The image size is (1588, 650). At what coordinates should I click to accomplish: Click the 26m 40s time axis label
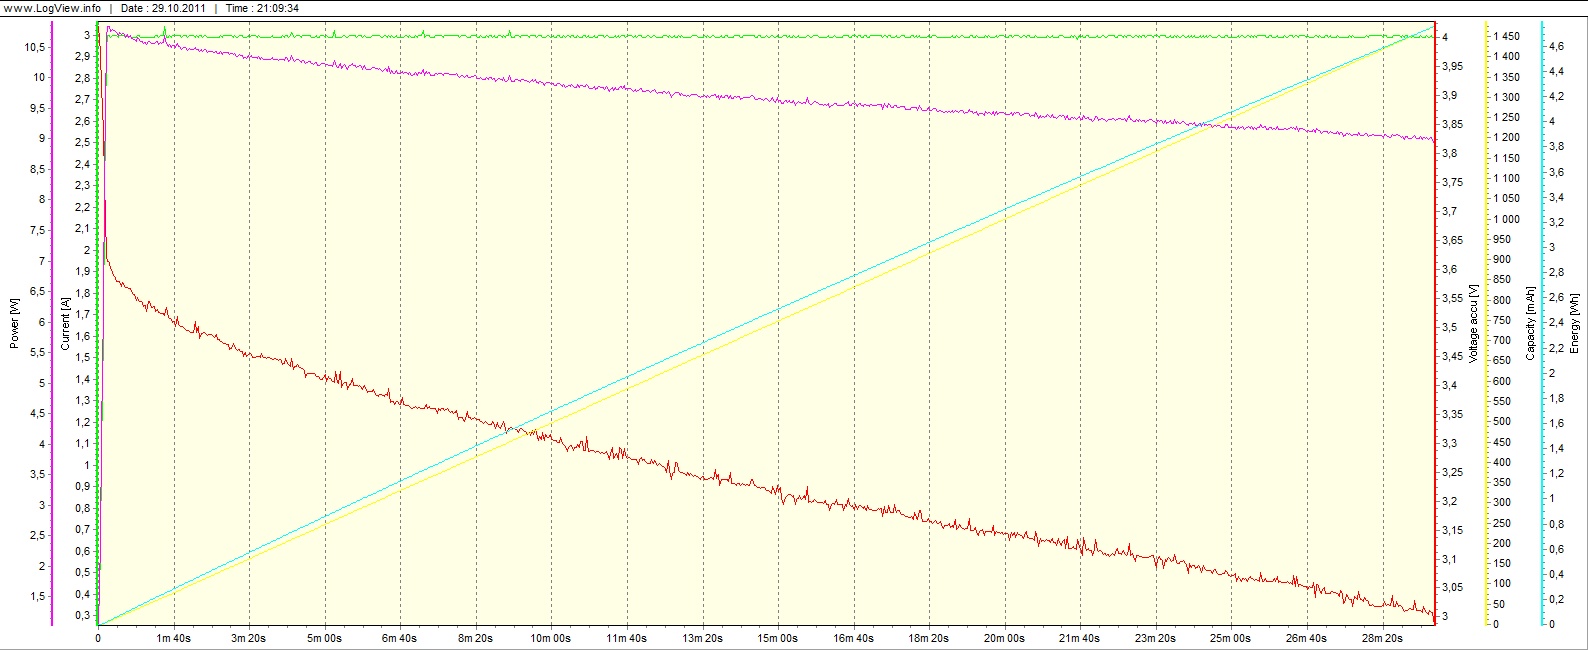click(1306, 637)
